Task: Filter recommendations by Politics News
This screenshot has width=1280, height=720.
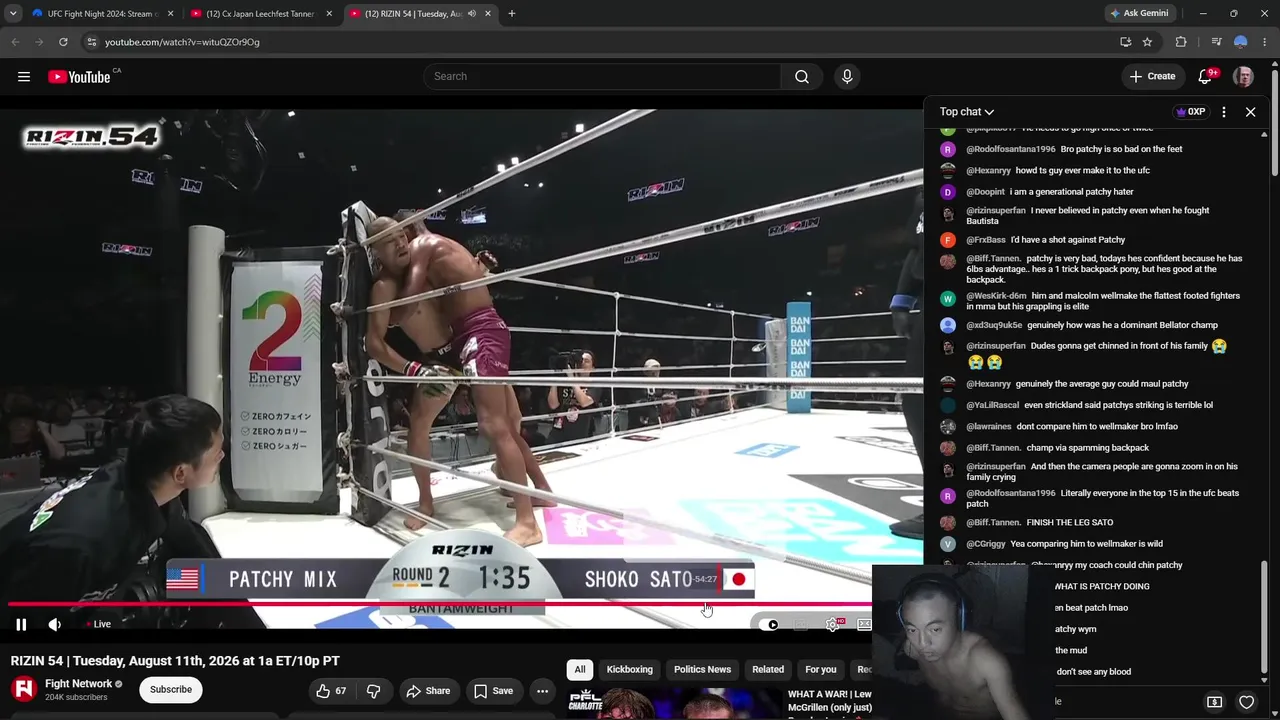Action: pos(702,670)
